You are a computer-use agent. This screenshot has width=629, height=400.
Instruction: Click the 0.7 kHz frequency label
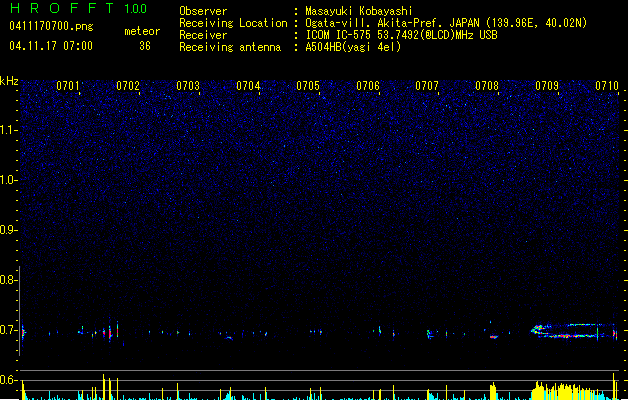8,330
